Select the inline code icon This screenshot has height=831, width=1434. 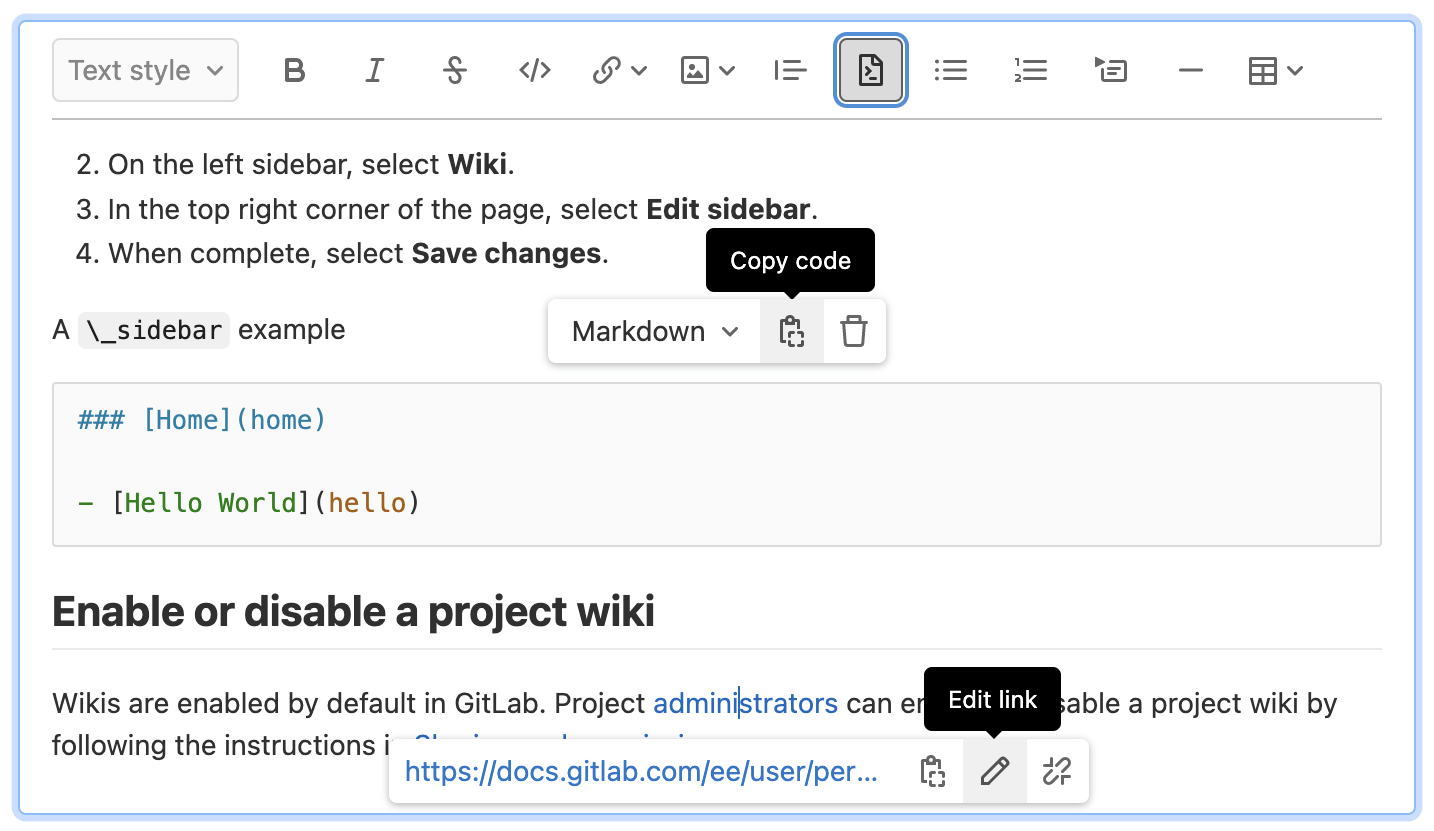[534, 70]
